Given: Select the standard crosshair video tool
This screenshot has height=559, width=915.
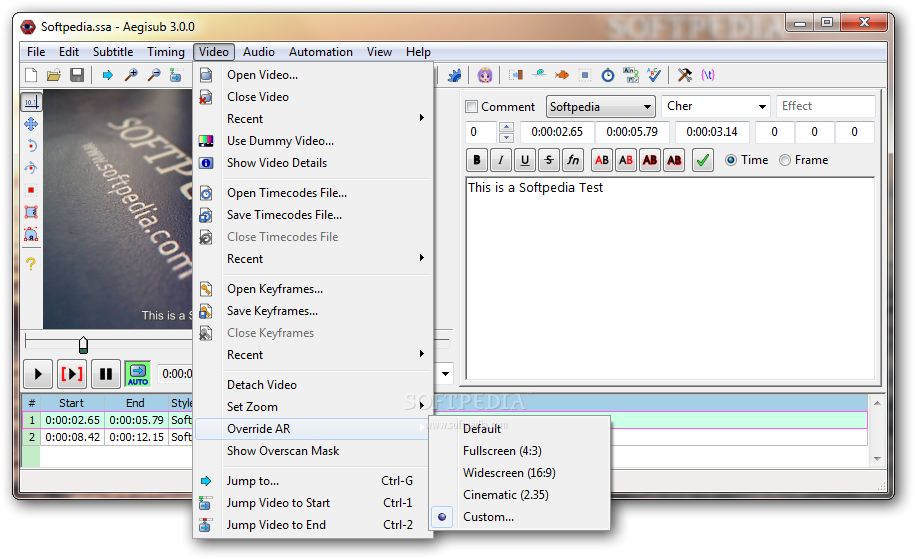Looking at the screenshot, I should click(31, 102).
